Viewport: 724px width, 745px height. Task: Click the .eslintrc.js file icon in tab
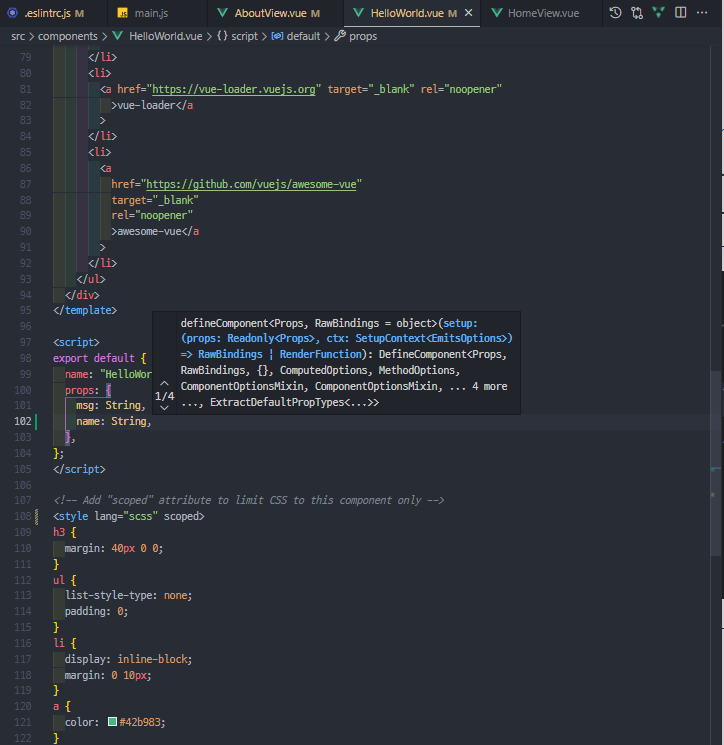[13, 13]
